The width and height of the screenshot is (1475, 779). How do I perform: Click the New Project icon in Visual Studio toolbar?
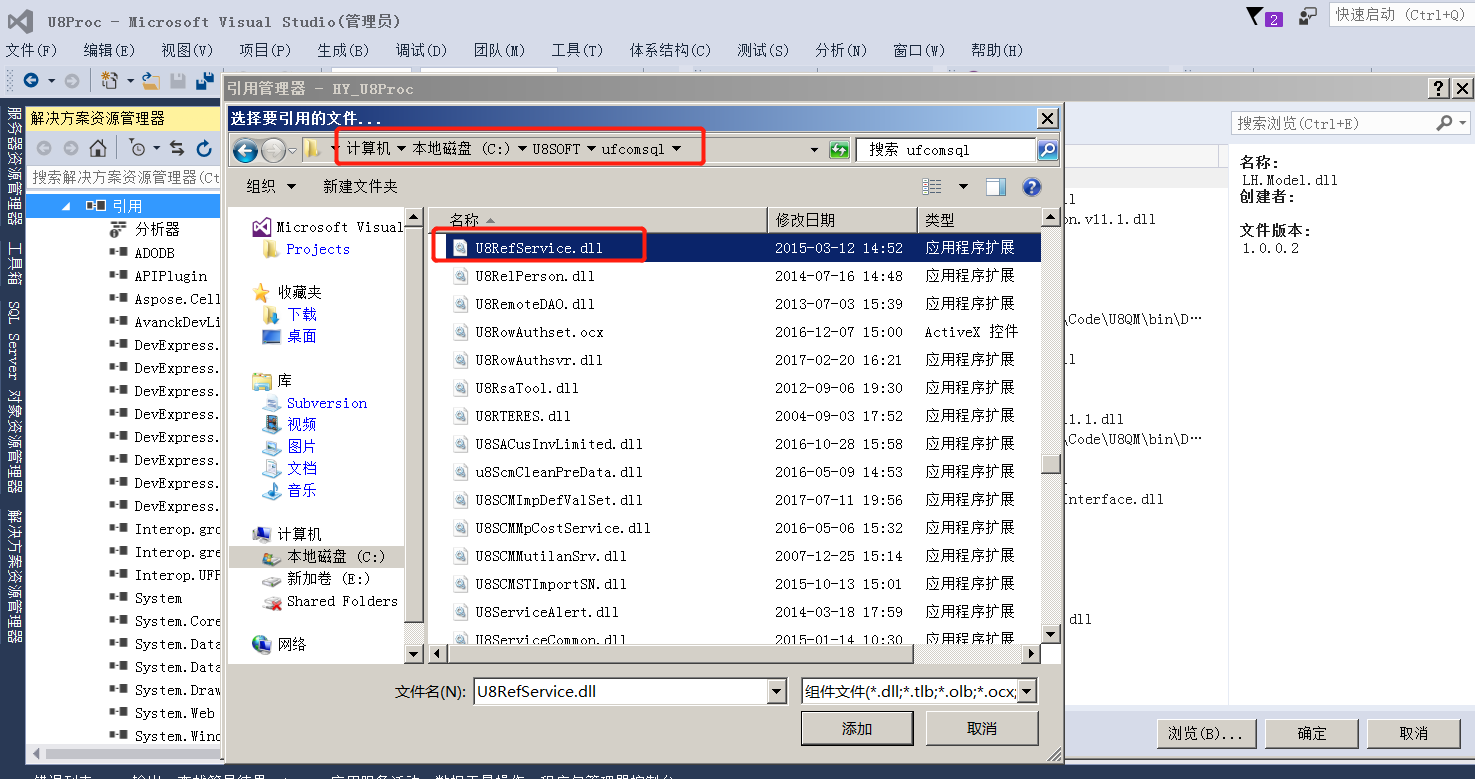(109, 81)
